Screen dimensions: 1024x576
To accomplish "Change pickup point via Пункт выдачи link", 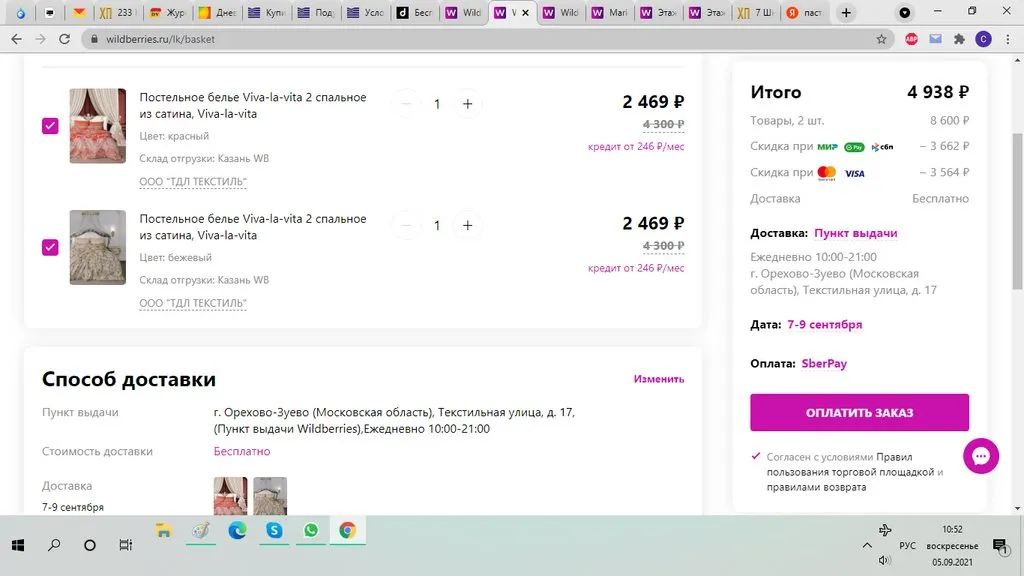I will 855,233.
